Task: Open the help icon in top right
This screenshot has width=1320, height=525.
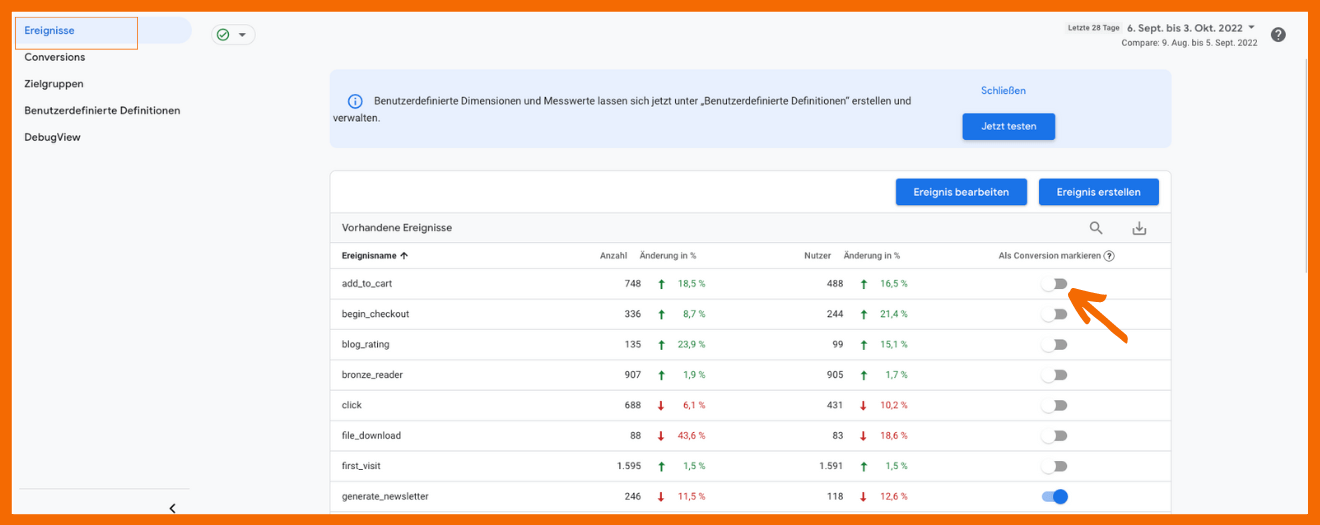Action: [x=1278, y=35]
